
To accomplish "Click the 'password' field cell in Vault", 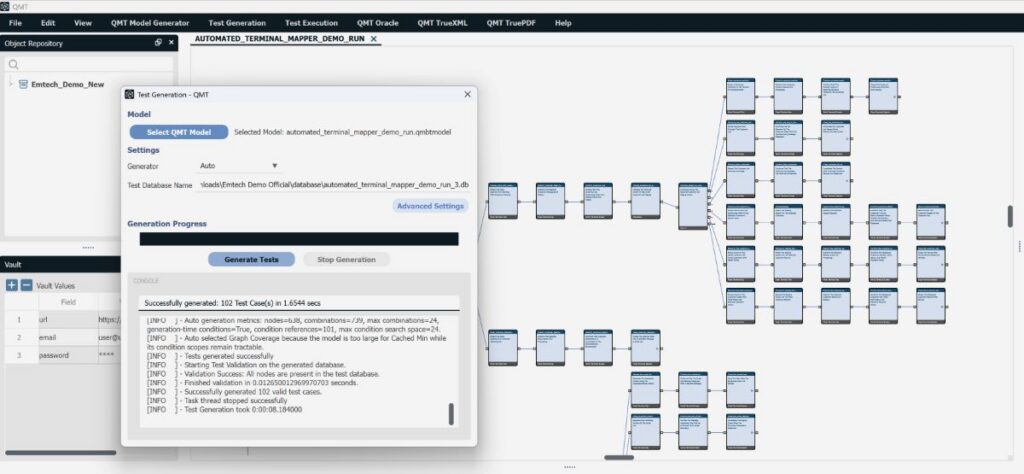I will (68, 355).
